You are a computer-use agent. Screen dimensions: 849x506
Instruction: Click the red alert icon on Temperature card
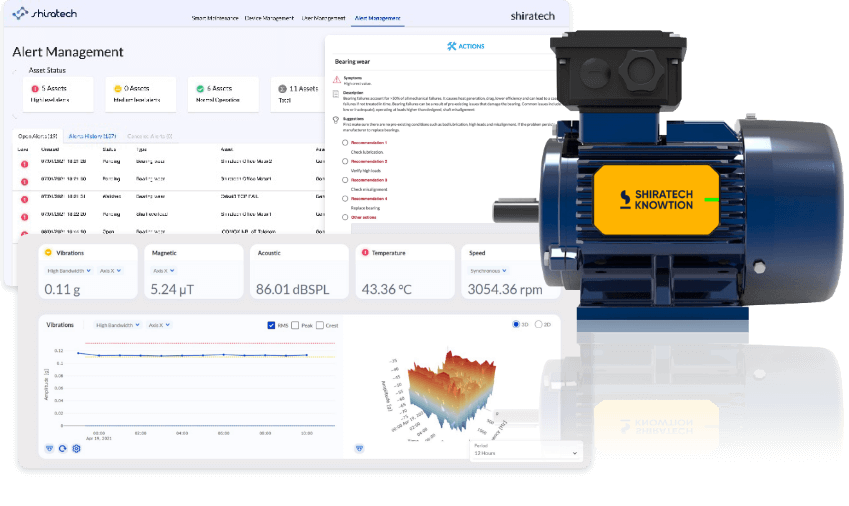coord(365,253)
